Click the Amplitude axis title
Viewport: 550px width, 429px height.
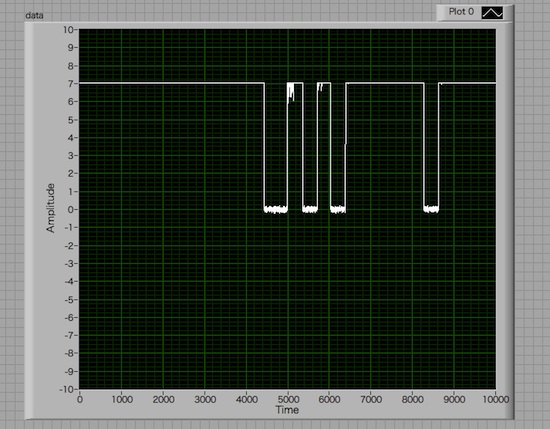[x=51, y=208]
